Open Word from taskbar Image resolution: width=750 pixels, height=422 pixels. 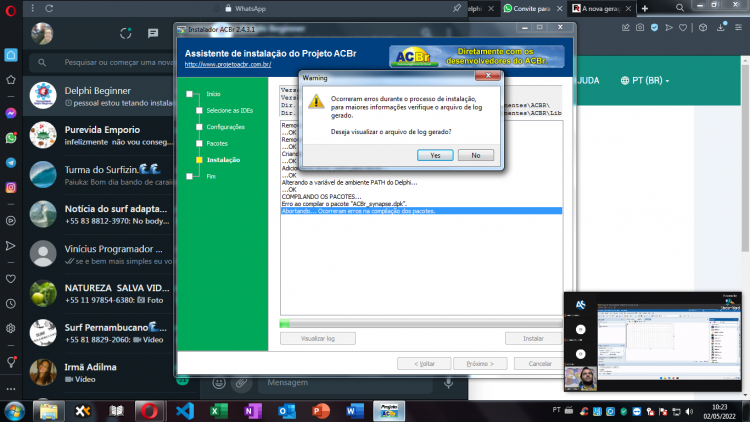(x=355, y=411)
